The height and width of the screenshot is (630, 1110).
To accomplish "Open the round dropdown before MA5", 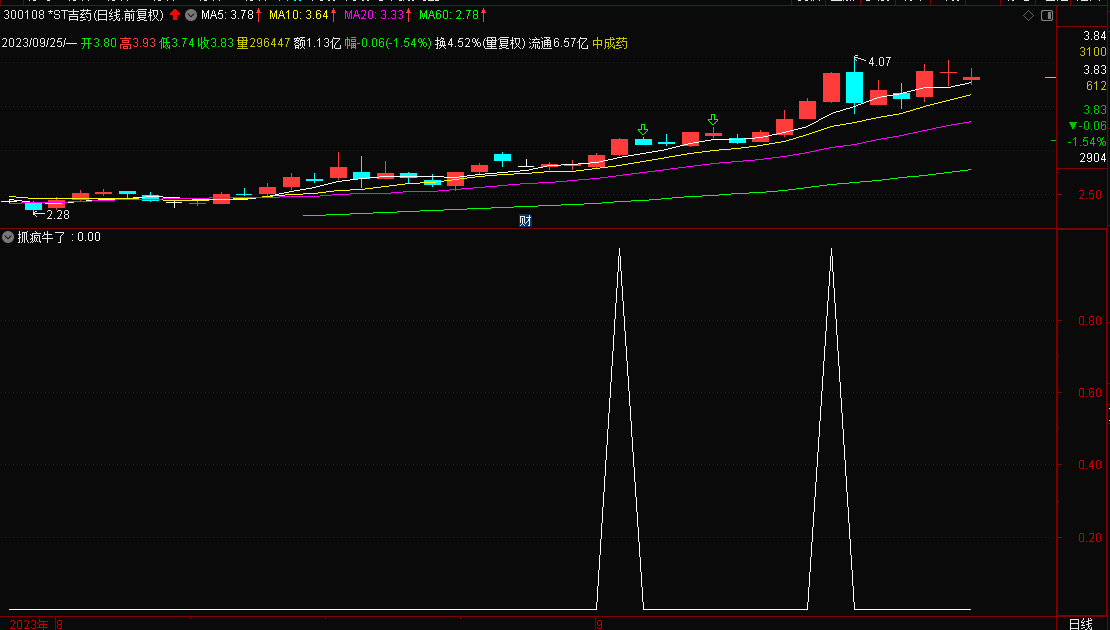I will [x=190, y=15].
